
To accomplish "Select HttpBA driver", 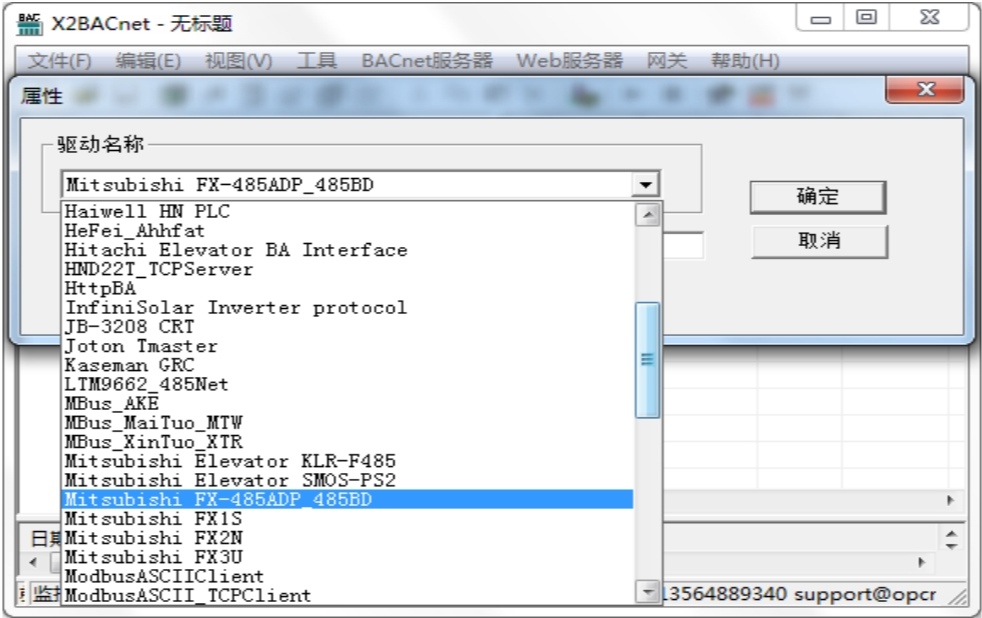I will pos(348,289).
